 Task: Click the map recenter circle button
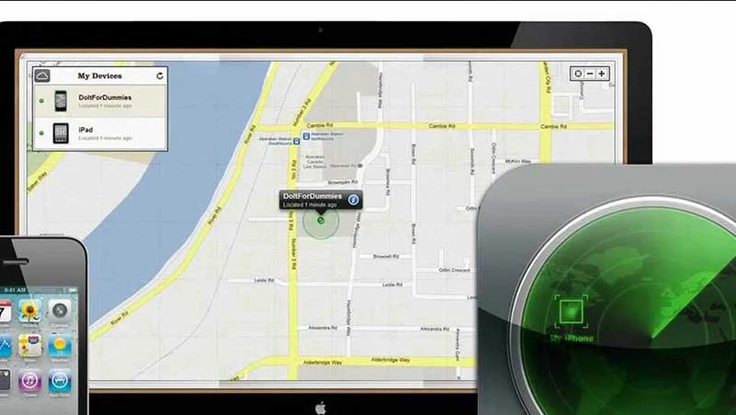(x=576, y=74)
